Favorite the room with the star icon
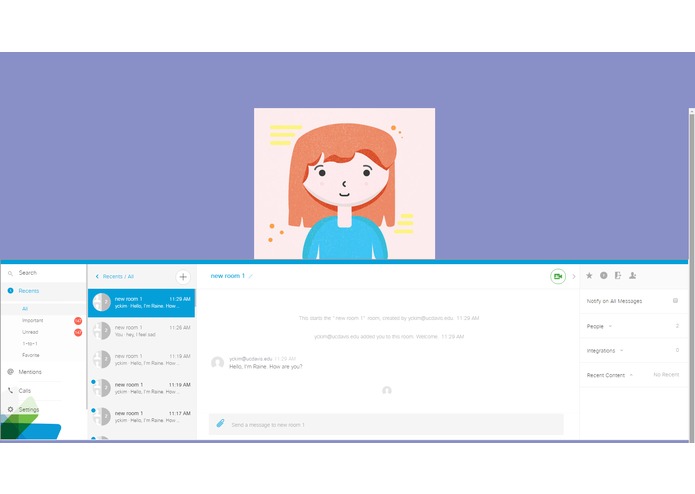The height and width of the screenshot is (494, 695). coord(589,276)
